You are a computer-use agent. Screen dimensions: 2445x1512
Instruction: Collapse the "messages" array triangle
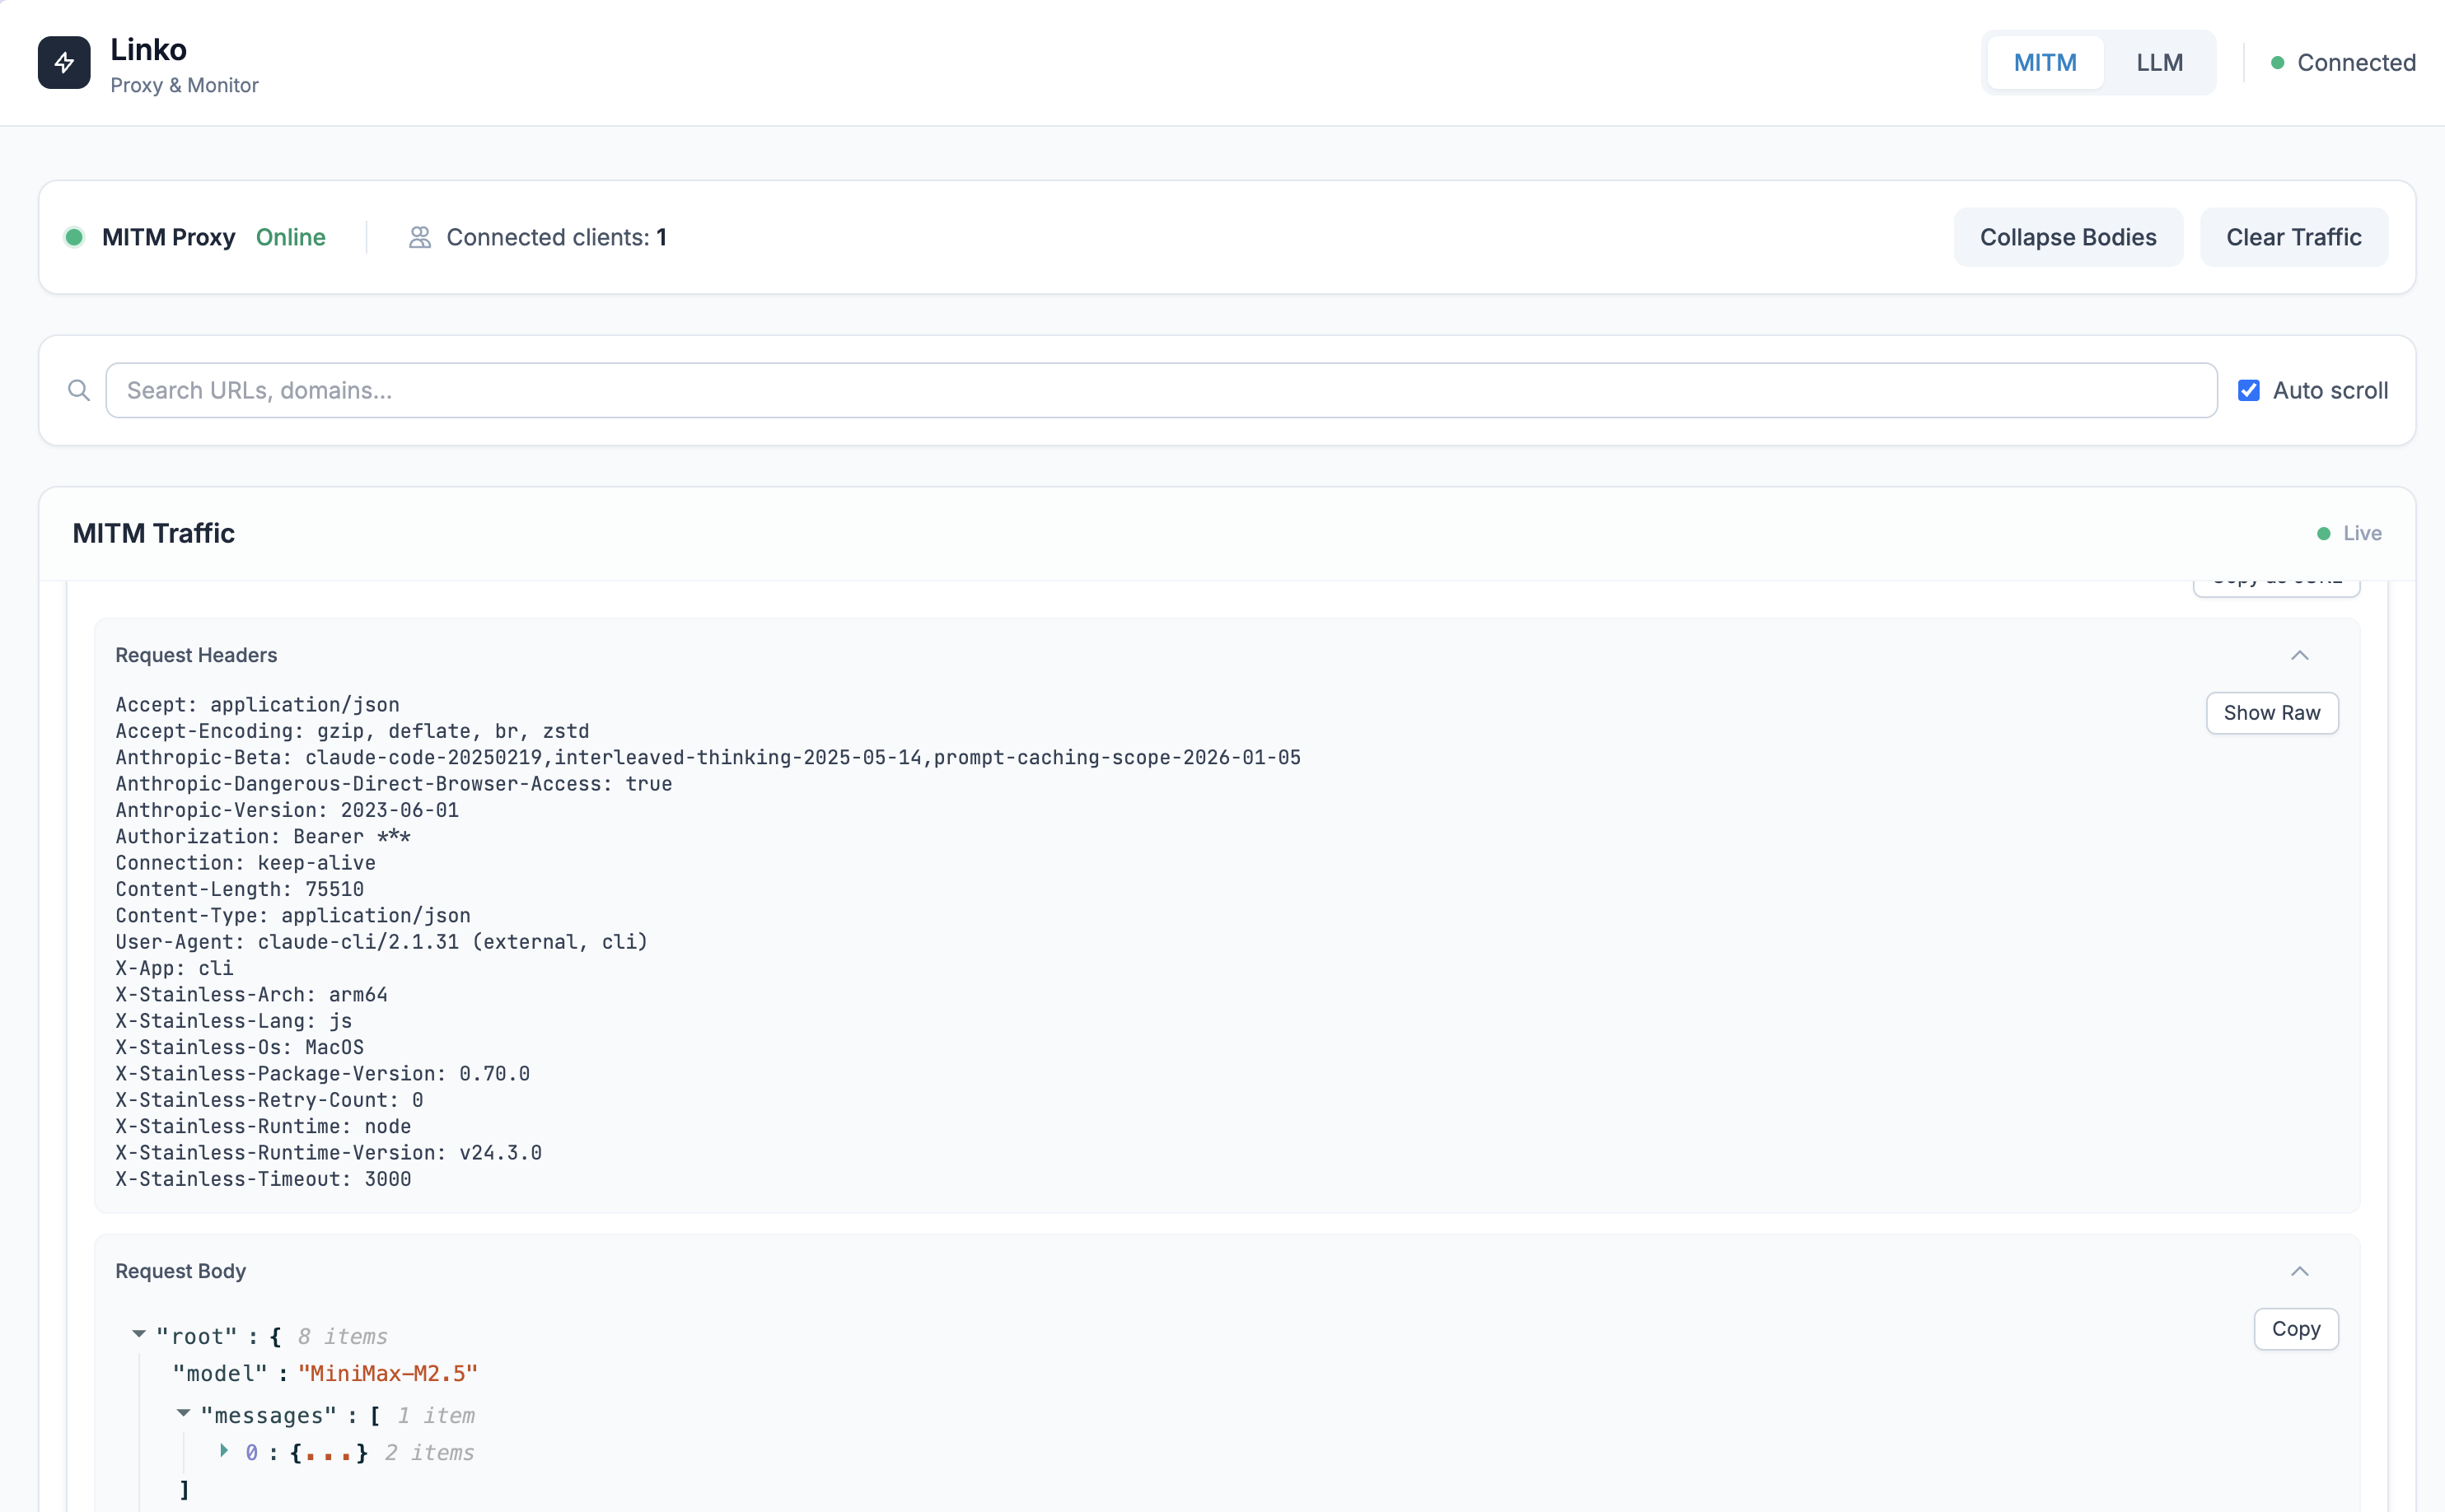coord(183,1413)
